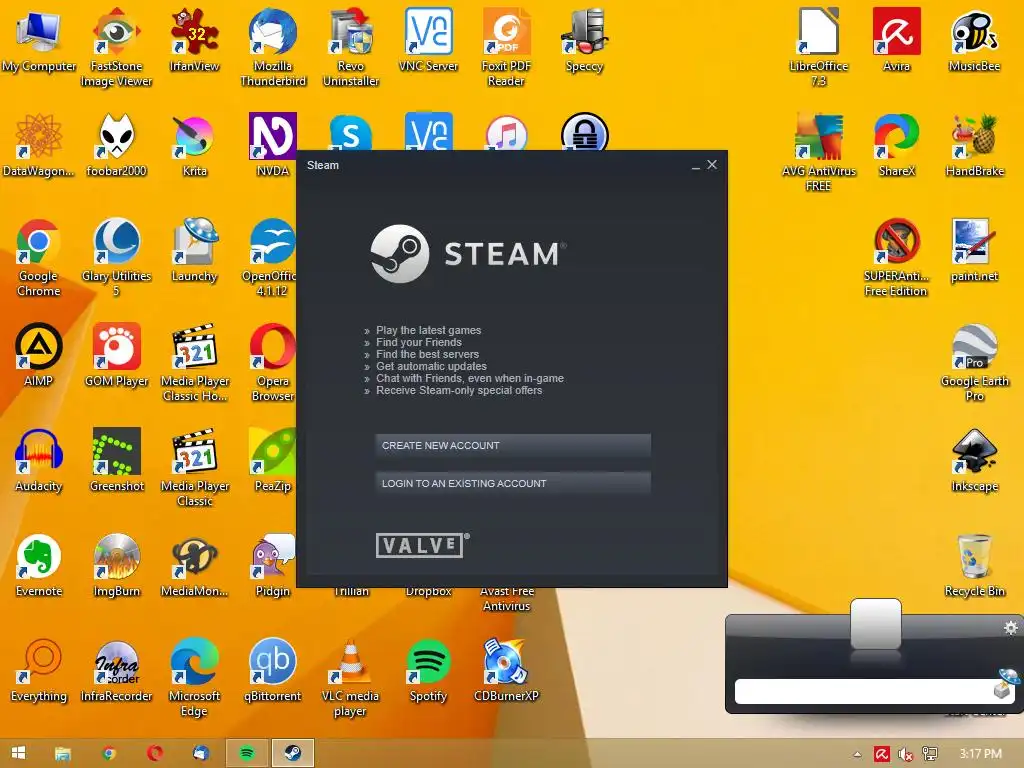1024x768 pixels.
Task: Open Greenshot desktop shortcut
Action: tap(116, 460)
